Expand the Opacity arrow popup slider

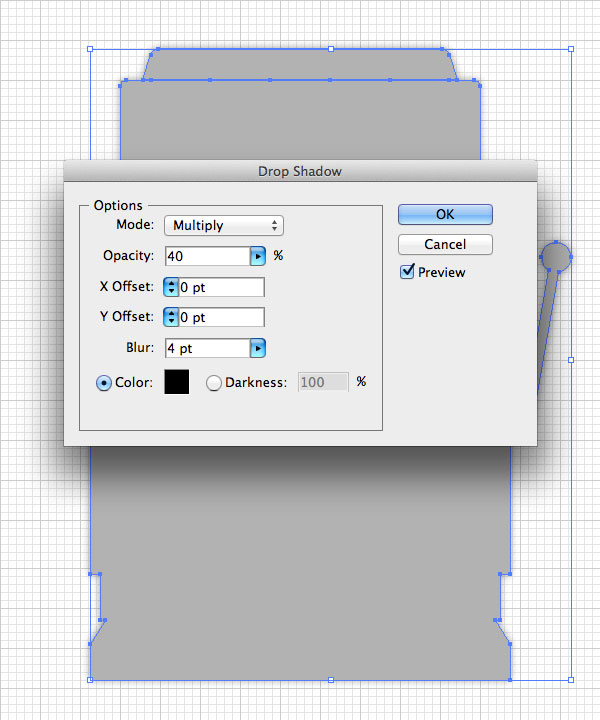pyautogui.click(x=258, y=256)
